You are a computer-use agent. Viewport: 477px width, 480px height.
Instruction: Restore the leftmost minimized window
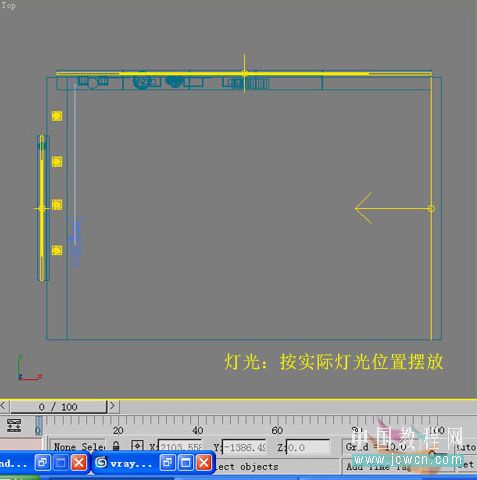coord(43,463)
